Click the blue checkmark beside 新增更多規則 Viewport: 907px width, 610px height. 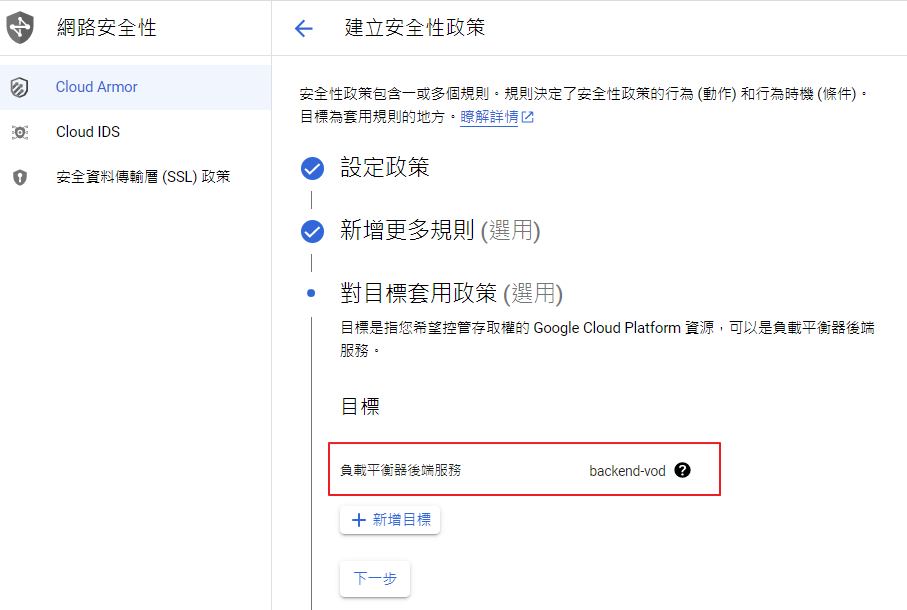[313, 231]
